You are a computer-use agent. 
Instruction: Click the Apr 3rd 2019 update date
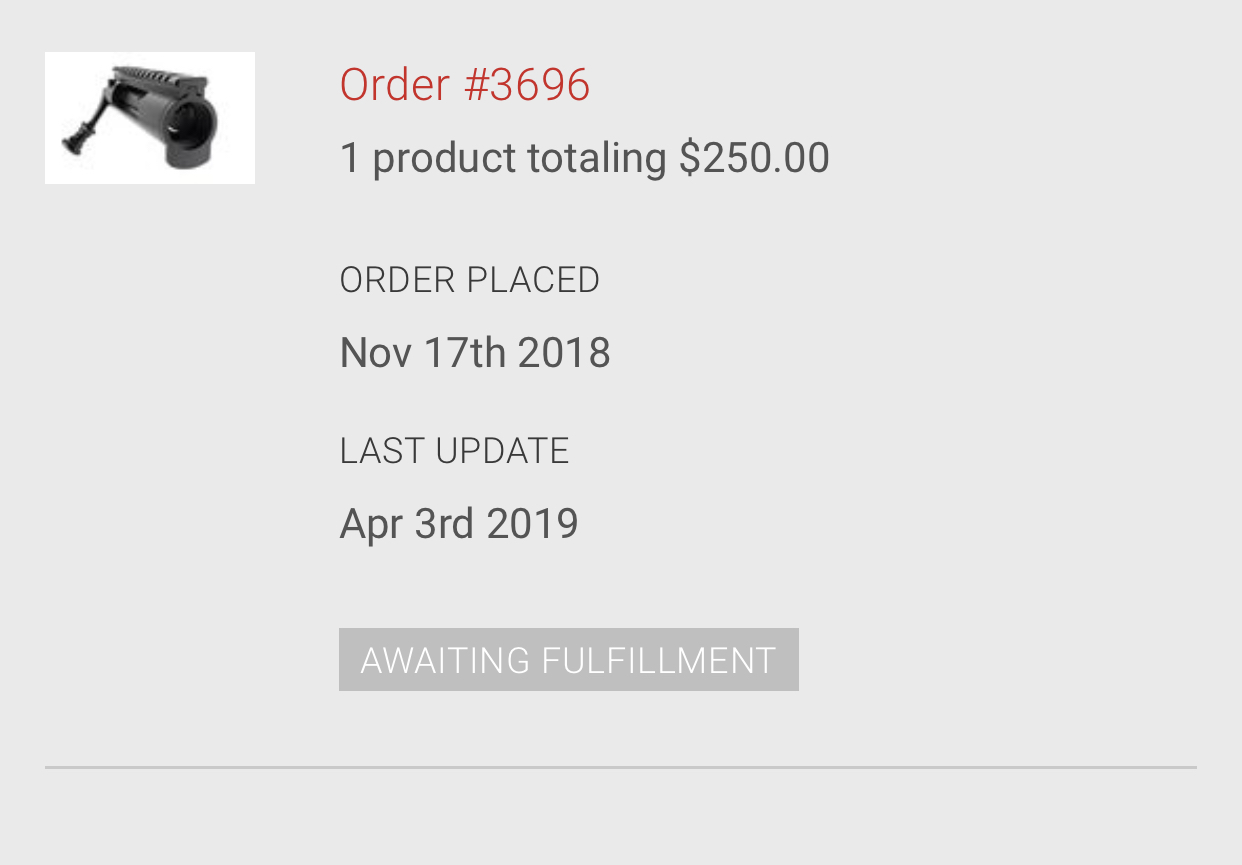[x=459, y=524]
